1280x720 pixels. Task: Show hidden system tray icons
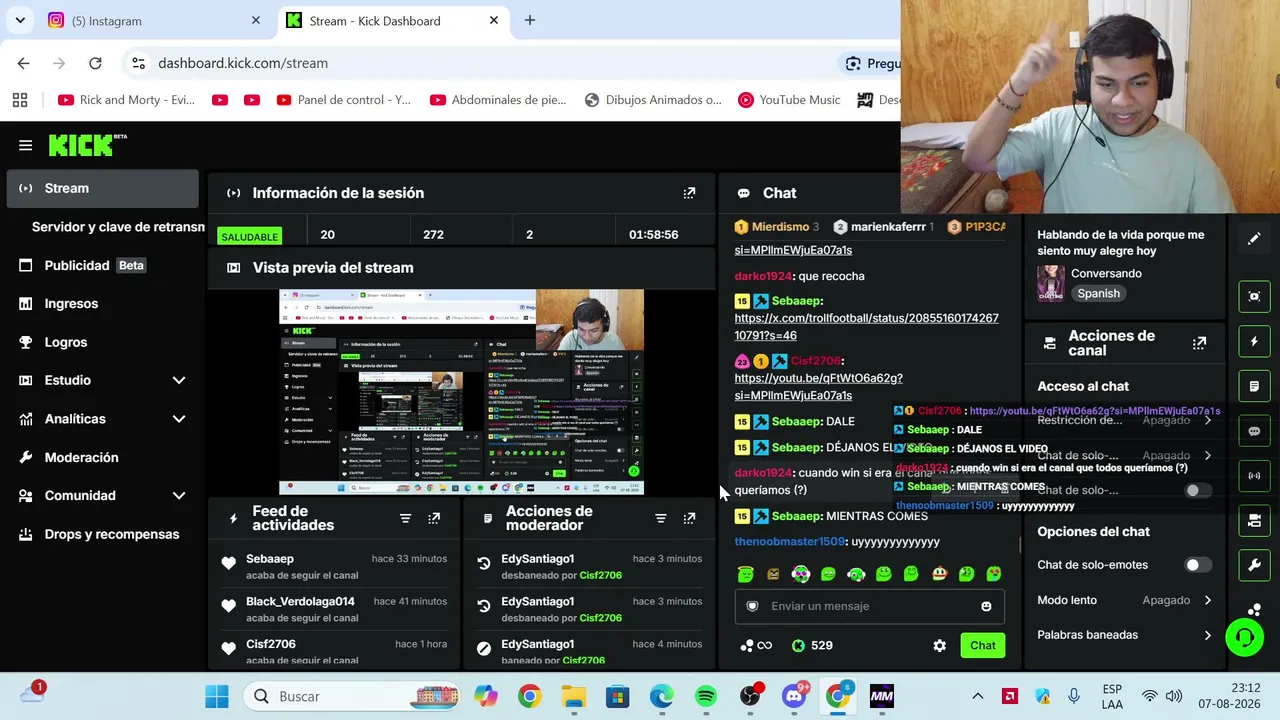[977, 696]
